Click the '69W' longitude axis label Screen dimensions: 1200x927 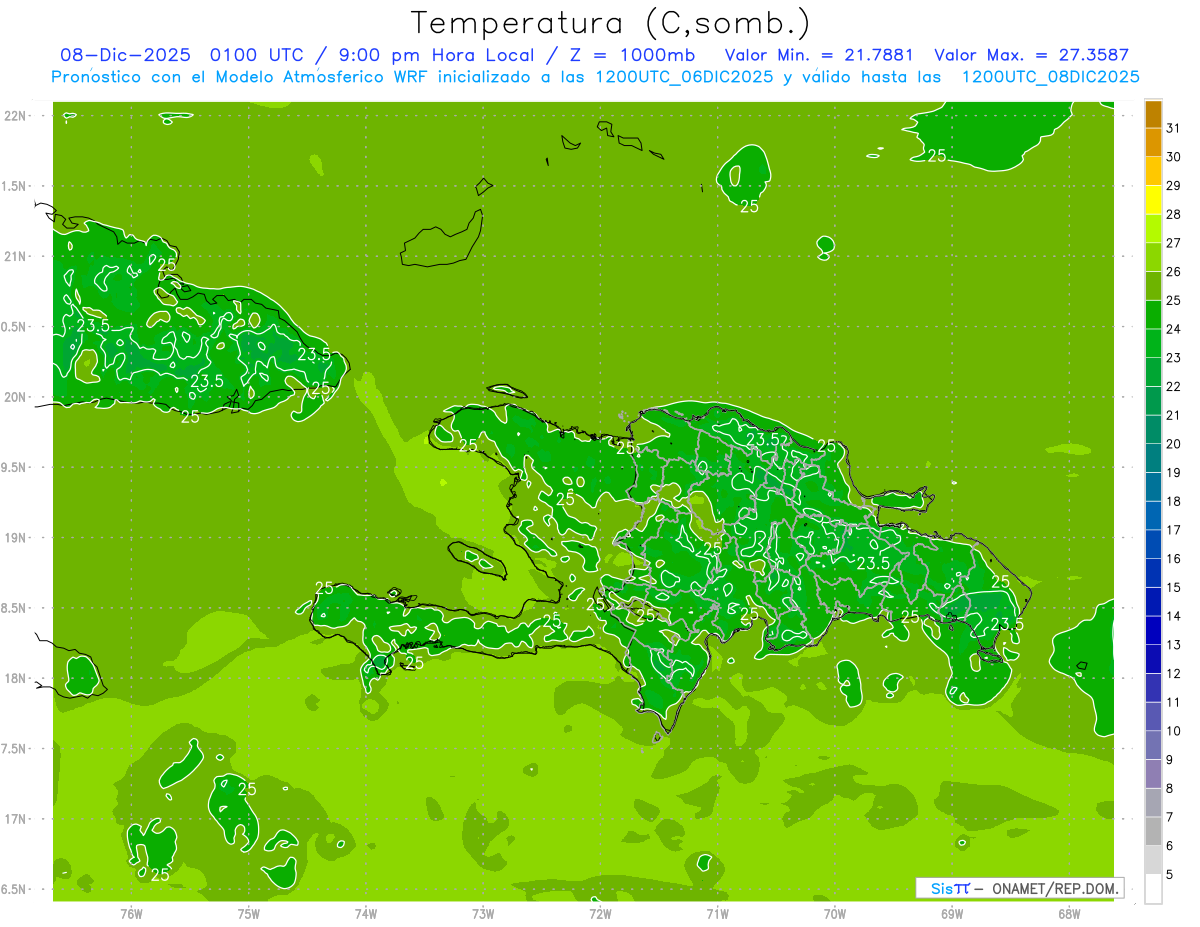tap(952, 914)
